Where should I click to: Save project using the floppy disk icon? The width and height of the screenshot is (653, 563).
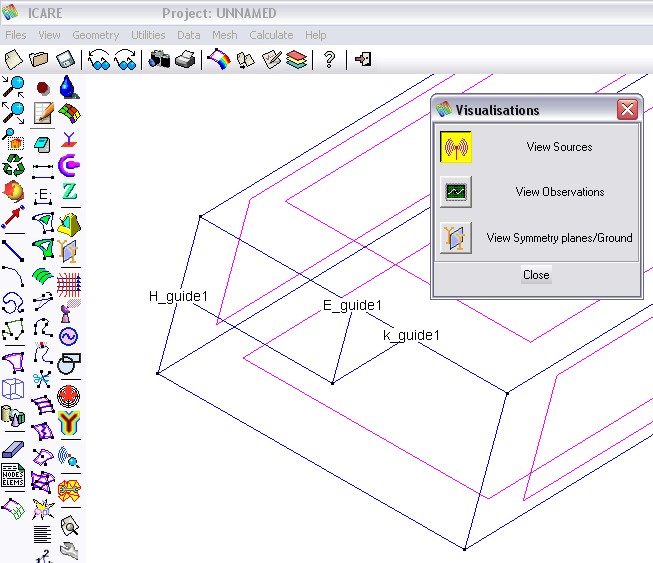tap(65, 60)
